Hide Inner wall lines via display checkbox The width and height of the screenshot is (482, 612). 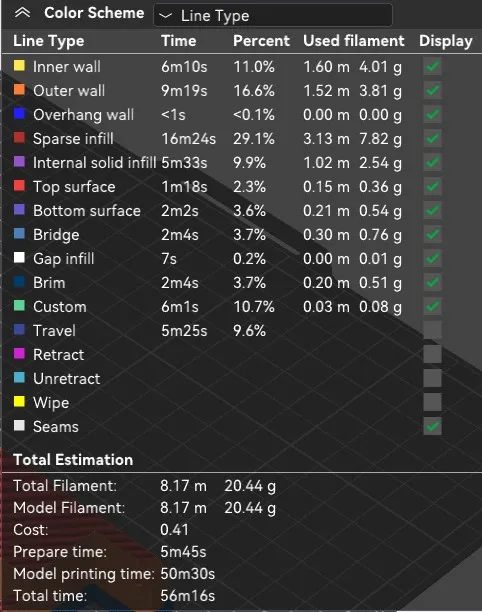432,66
